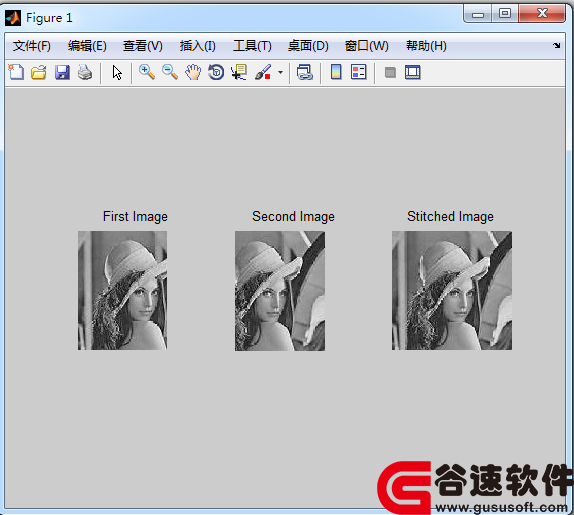Image resolution: width=574 pixels, height=515 pixels.
Task: Click the dock figure arrow at menu bar right
Action: click(557, 46)
